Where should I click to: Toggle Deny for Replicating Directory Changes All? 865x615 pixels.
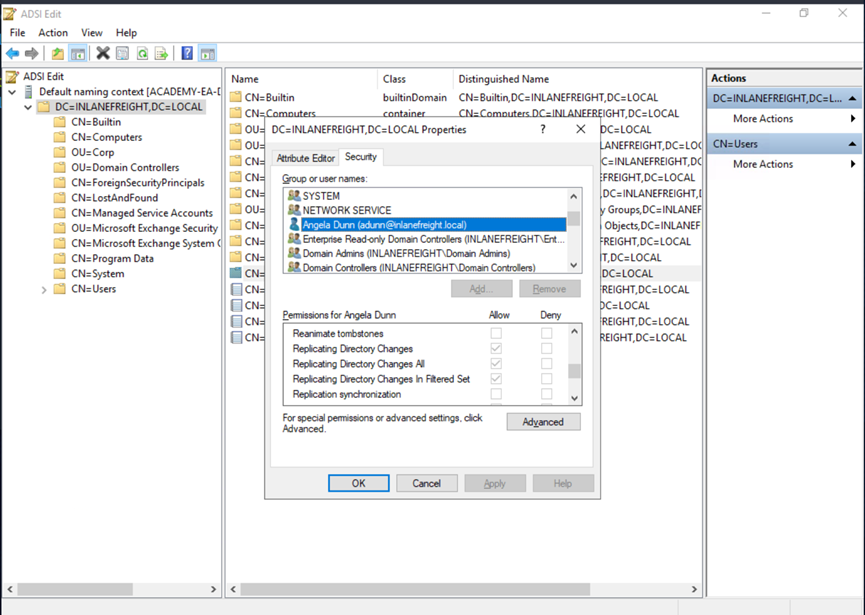point(546,363)
